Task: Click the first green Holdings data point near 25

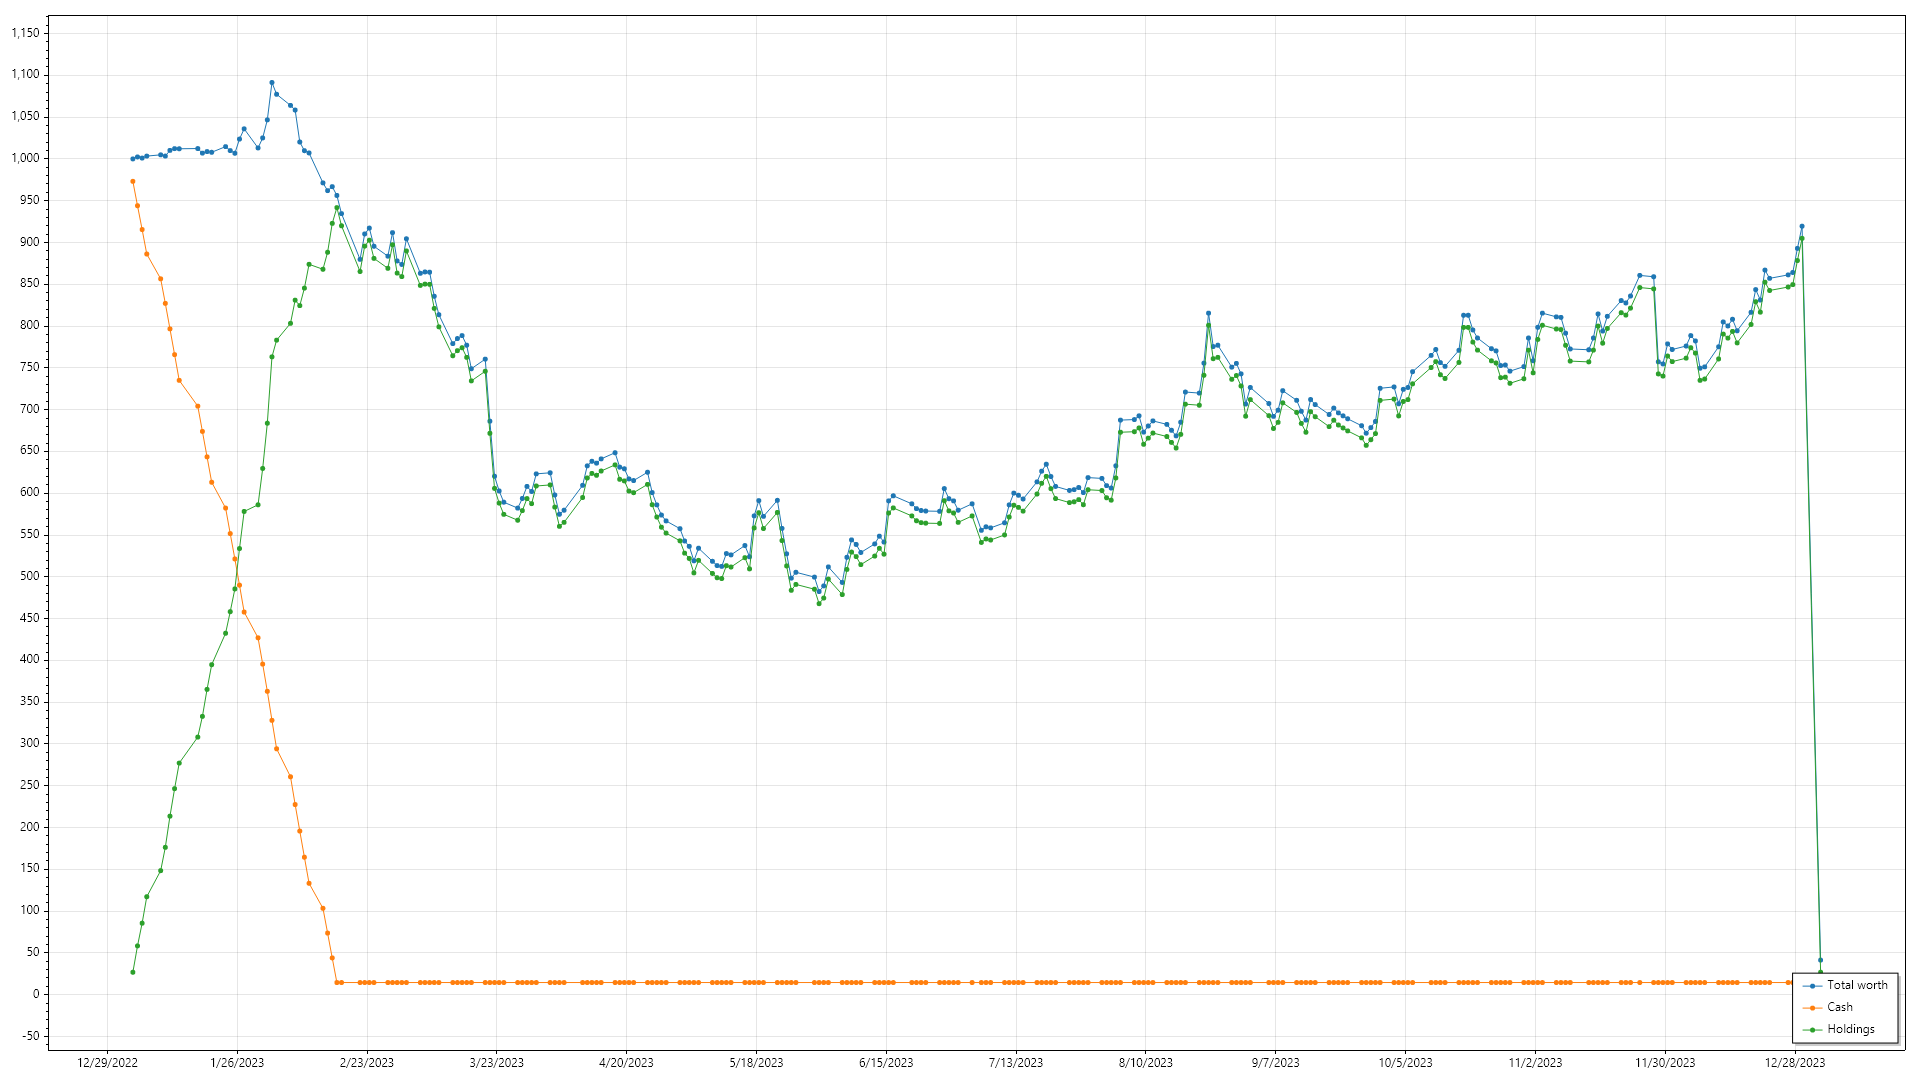Action: coord(133,972)
